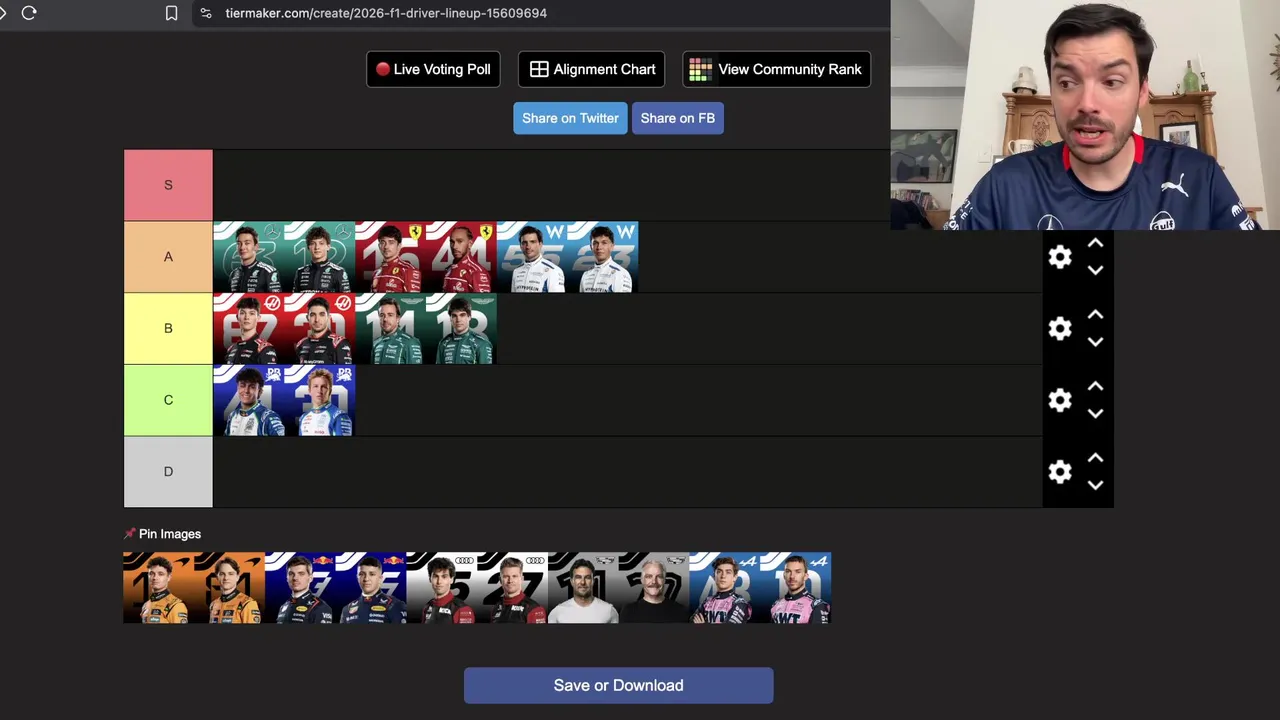Open the Alignment Chart

click(x=592, y=69)
